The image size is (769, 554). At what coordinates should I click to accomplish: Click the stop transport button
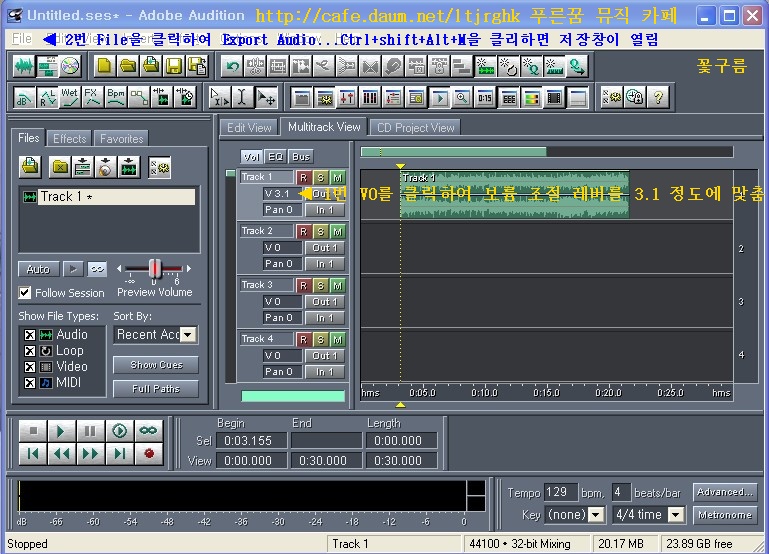33,431
